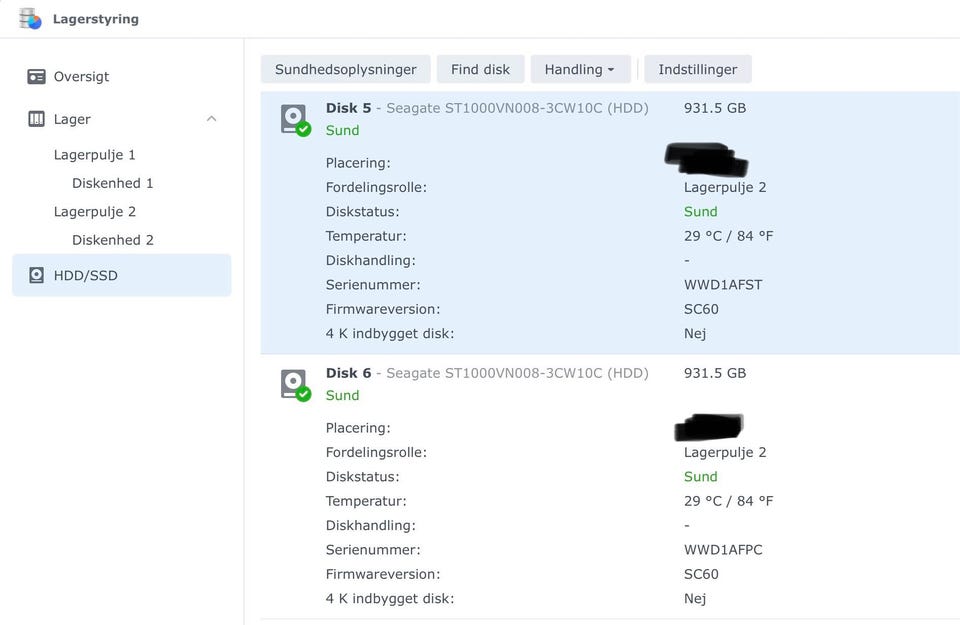The width and height of the screenshot is (960, 625).
Task: Click the Find disk button
Action: click(480, 69)
